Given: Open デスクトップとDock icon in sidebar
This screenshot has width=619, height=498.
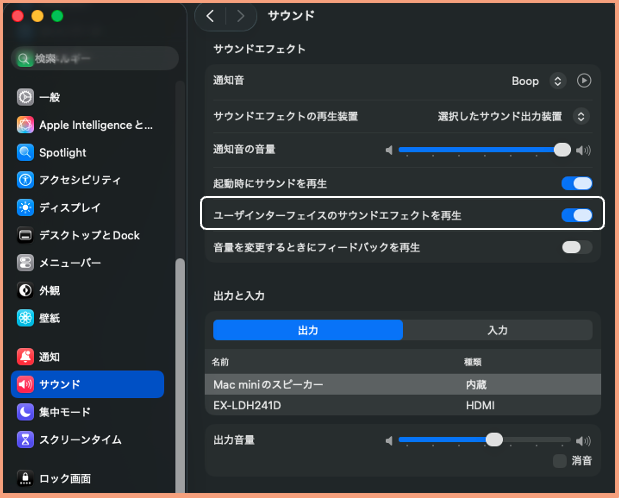Looking at the screenshot, I should click(26, 236).
